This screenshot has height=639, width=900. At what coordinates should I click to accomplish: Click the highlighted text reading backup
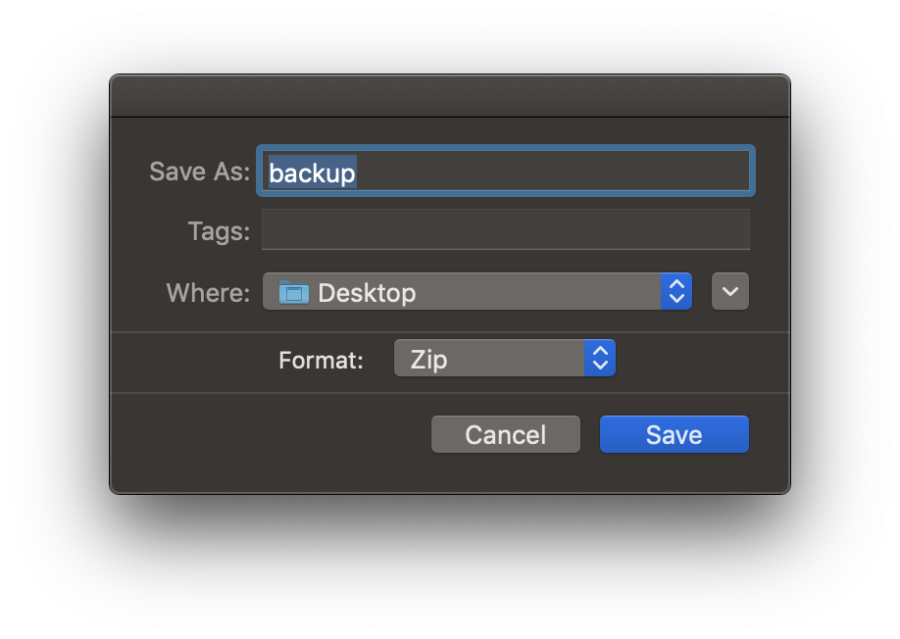point(311,172)
